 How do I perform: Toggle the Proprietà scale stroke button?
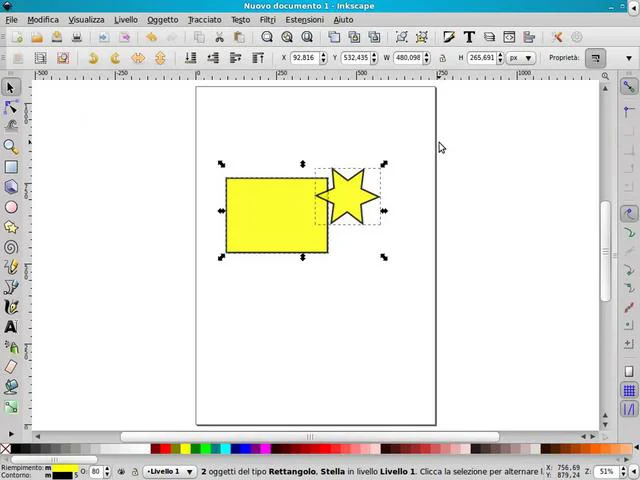(x=596, y=58)
